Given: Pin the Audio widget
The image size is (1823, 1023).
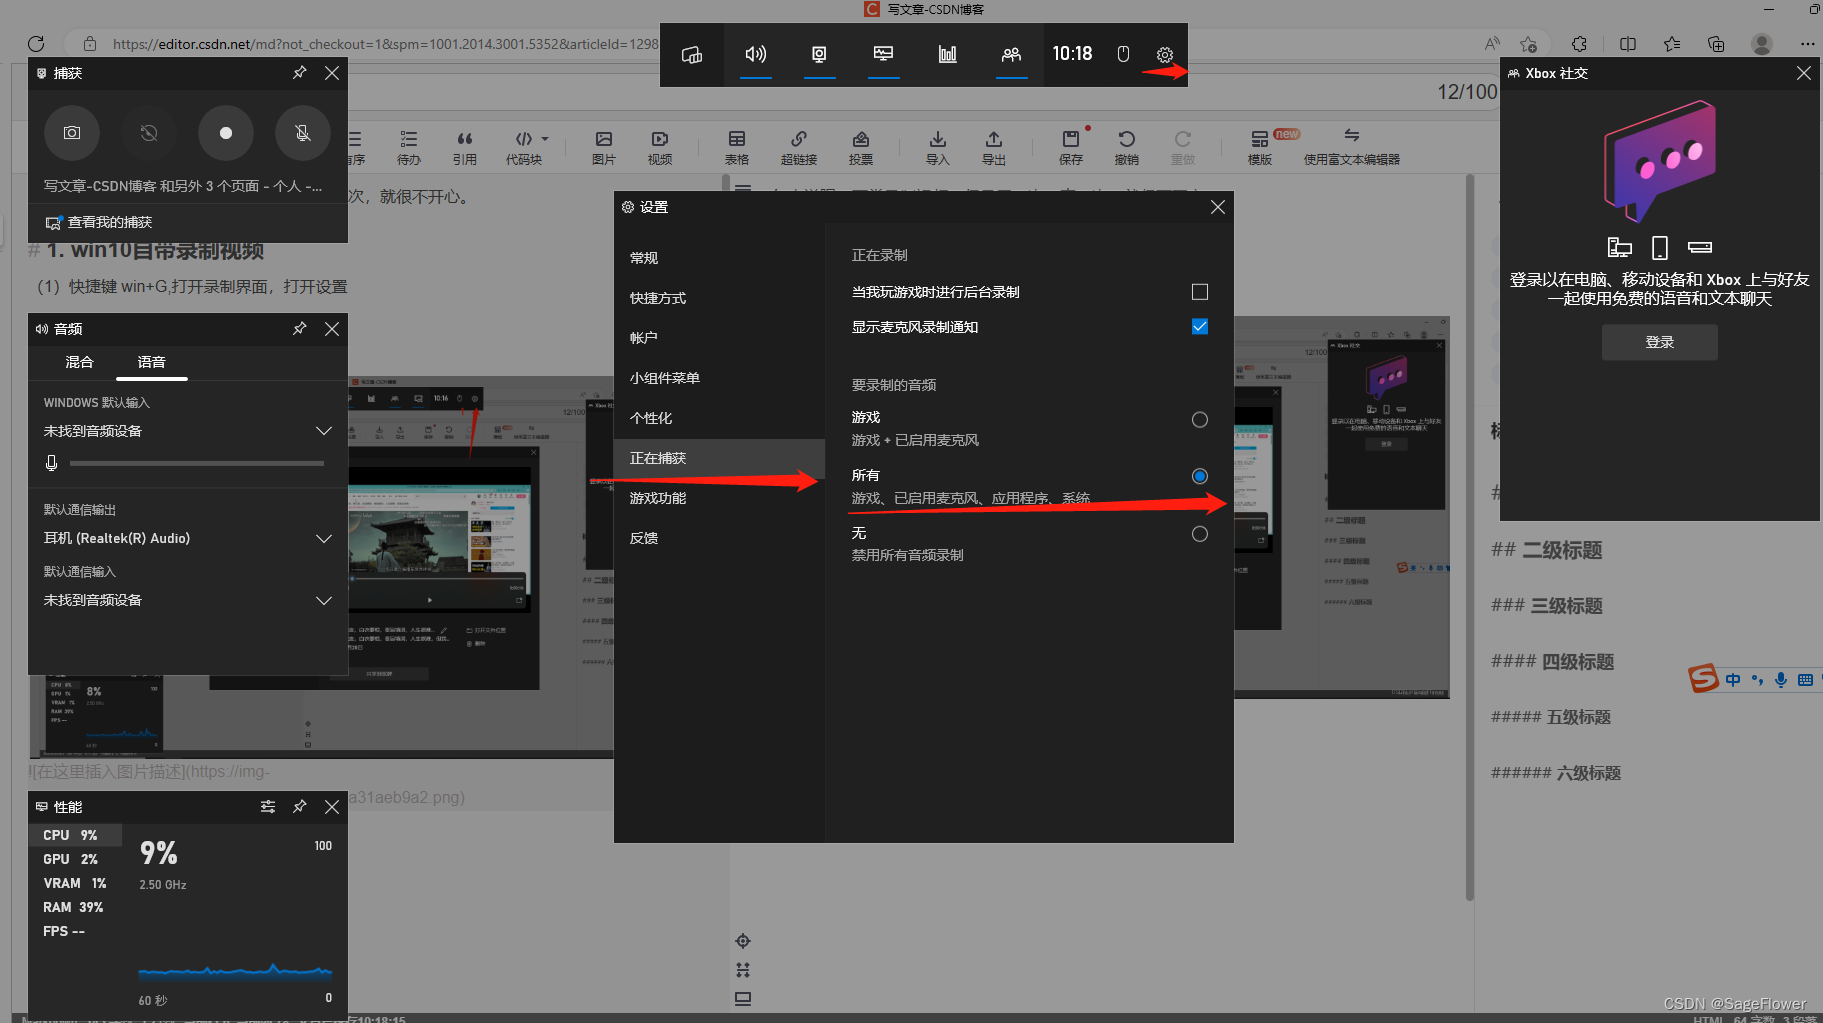Looking at the screenshot, I should [299, 329].
